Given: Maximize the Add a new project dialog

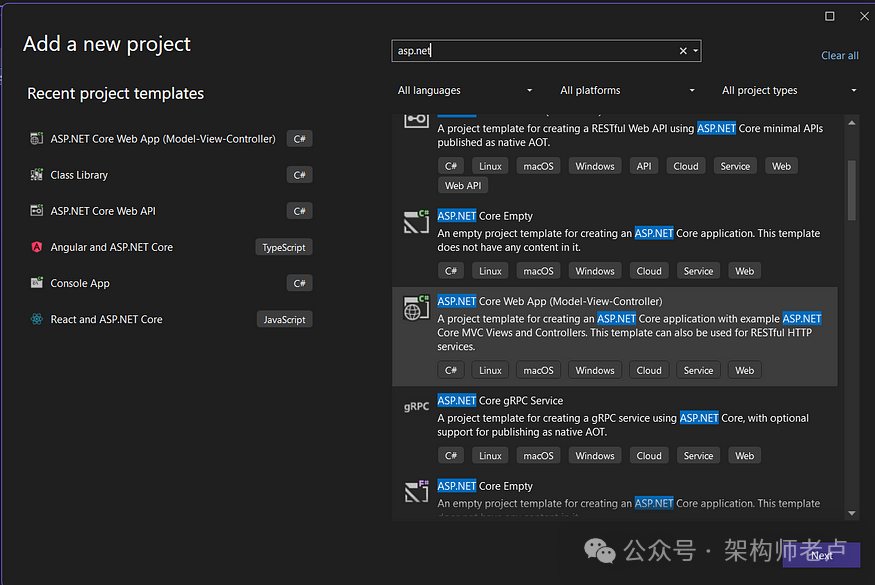Looking at the screenshot, I should click(830, 16).
